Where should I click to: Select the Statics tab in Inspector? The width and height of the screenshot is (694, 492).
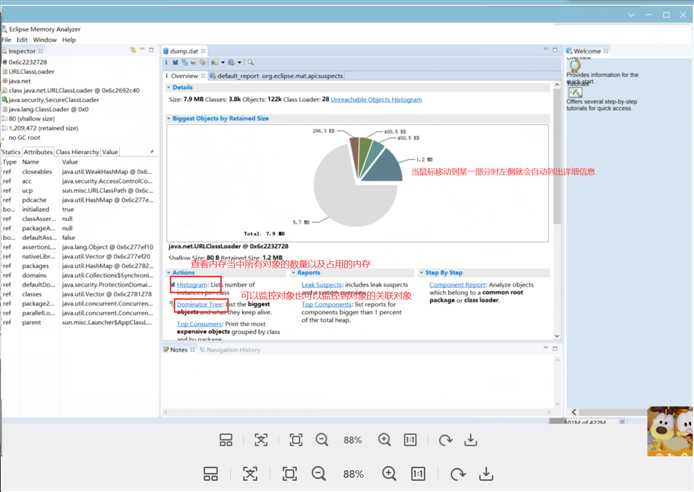pos(11,152)
